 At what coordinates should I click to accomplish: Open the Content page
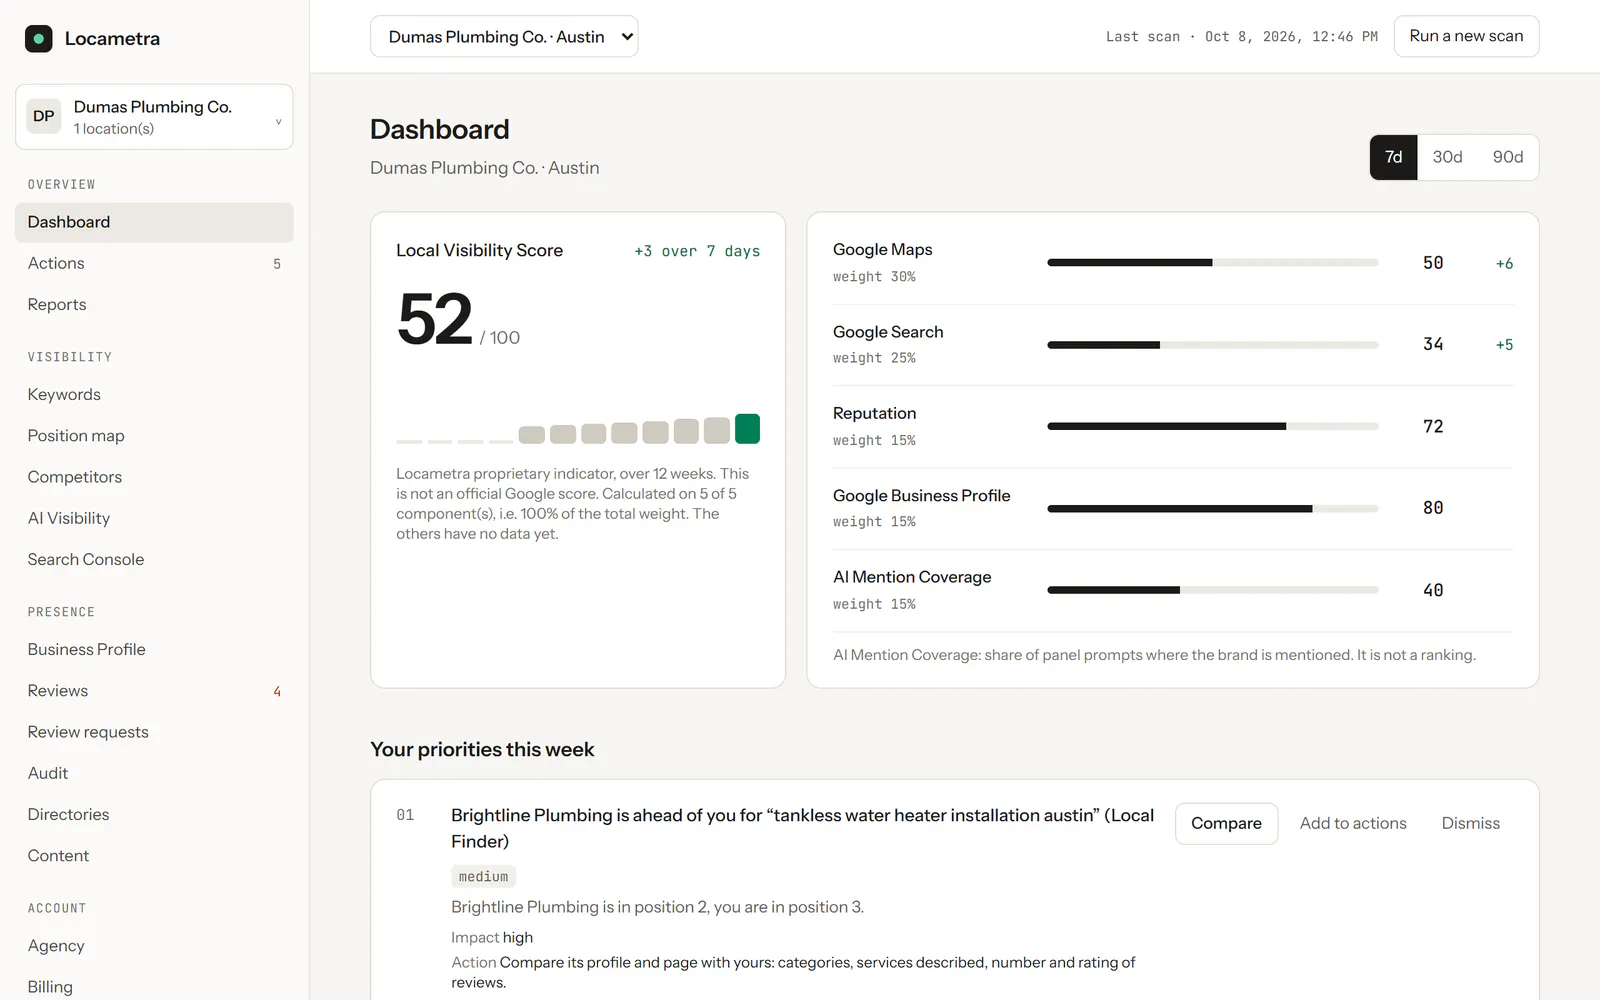coord(154,856)
